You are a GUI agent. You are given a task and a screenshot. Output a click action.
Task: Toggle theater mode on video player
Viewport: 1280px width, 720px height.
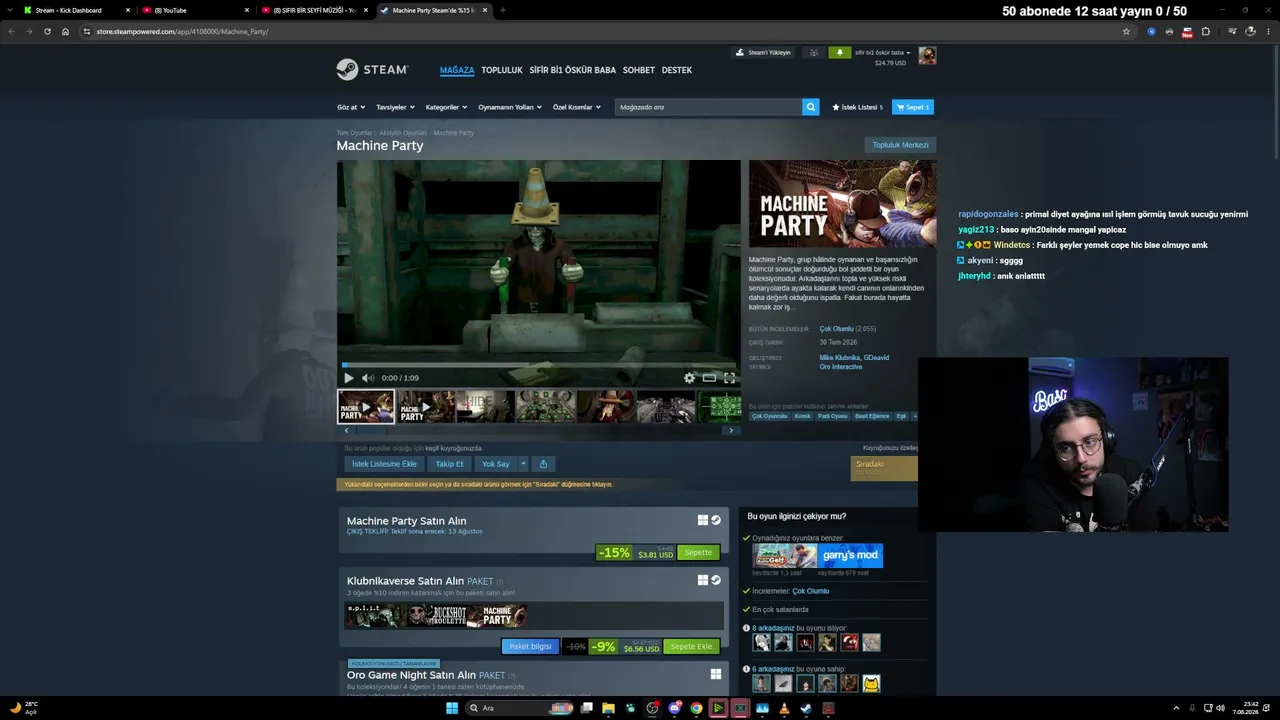709,378
